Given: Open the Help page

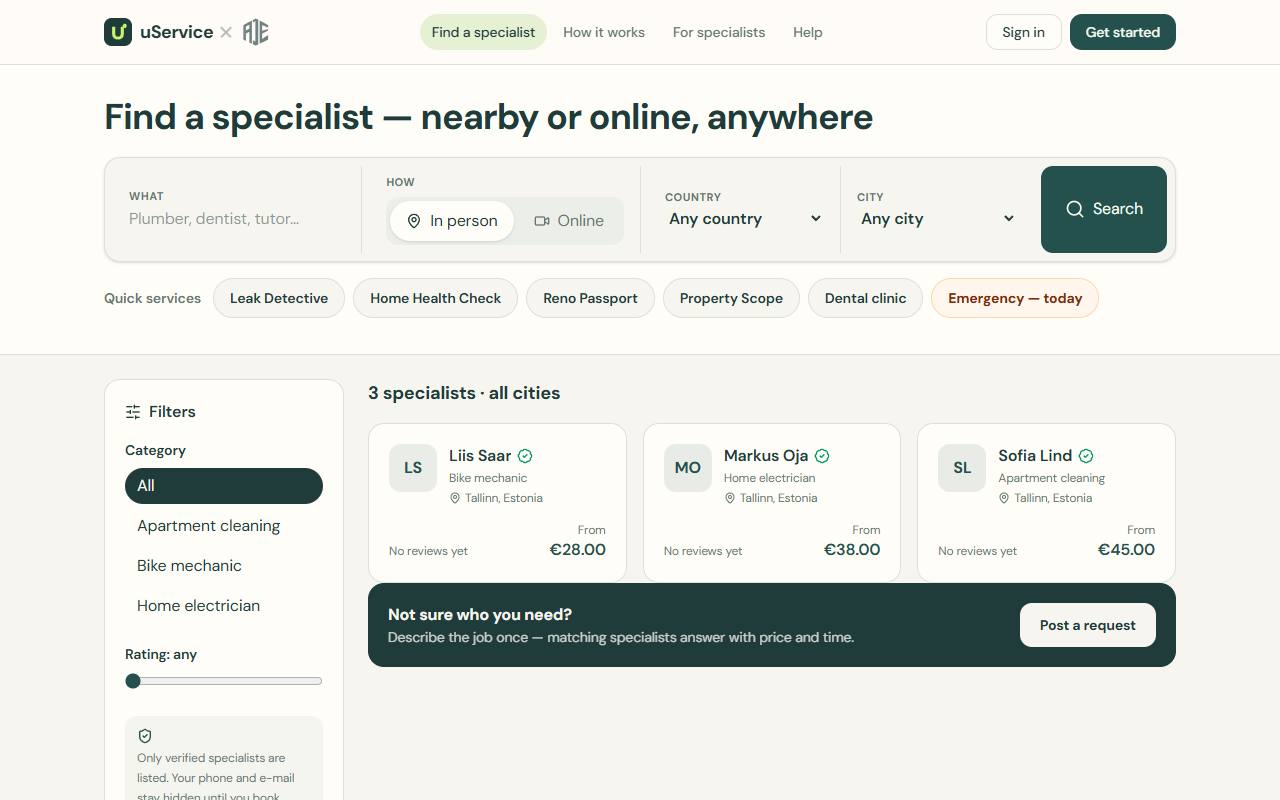Looking at the screenshot, I should (808, 32).
